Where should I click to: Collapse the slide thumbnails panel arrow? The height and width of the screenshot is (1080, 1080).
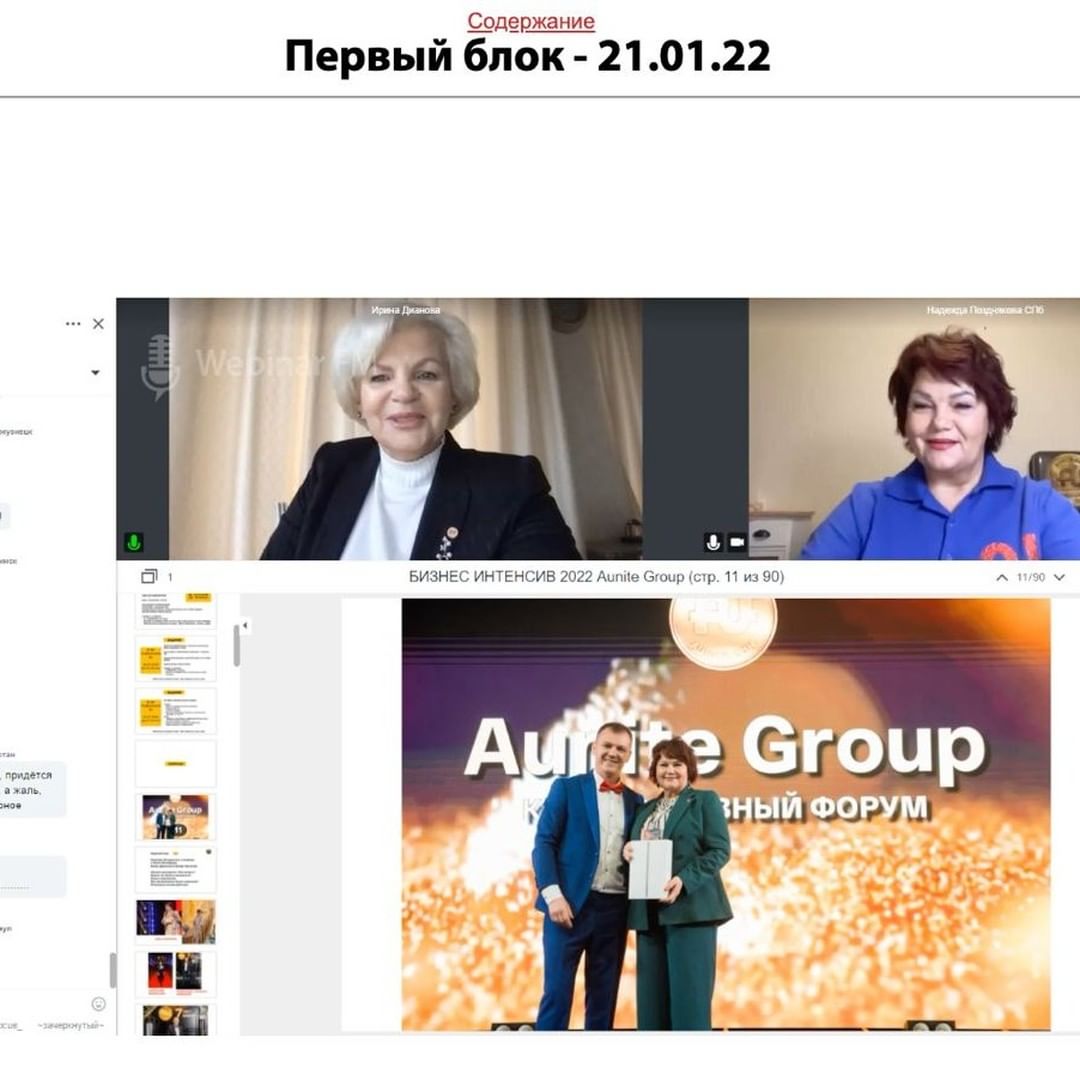click(245, 625)
